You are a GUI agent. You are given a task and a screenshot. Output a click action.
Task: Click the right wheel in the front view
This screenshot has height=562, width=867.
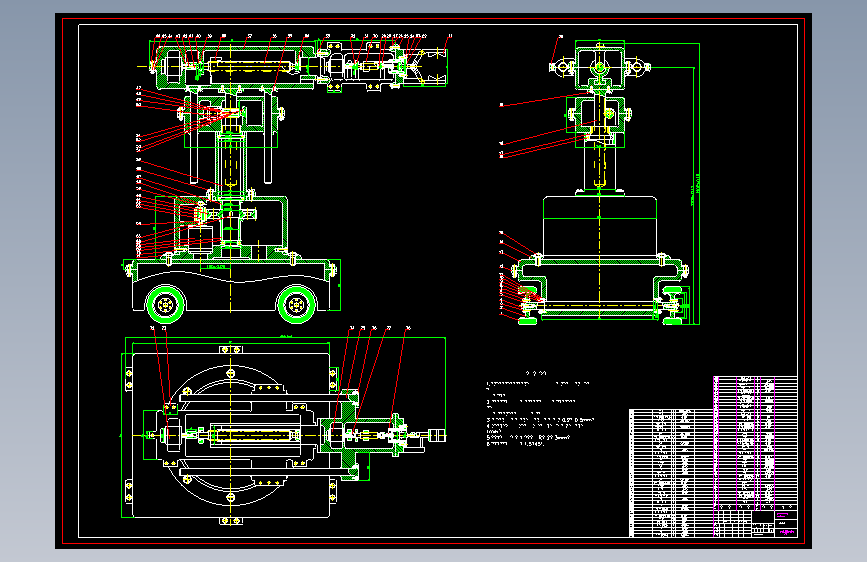click(x=296, y=304)
